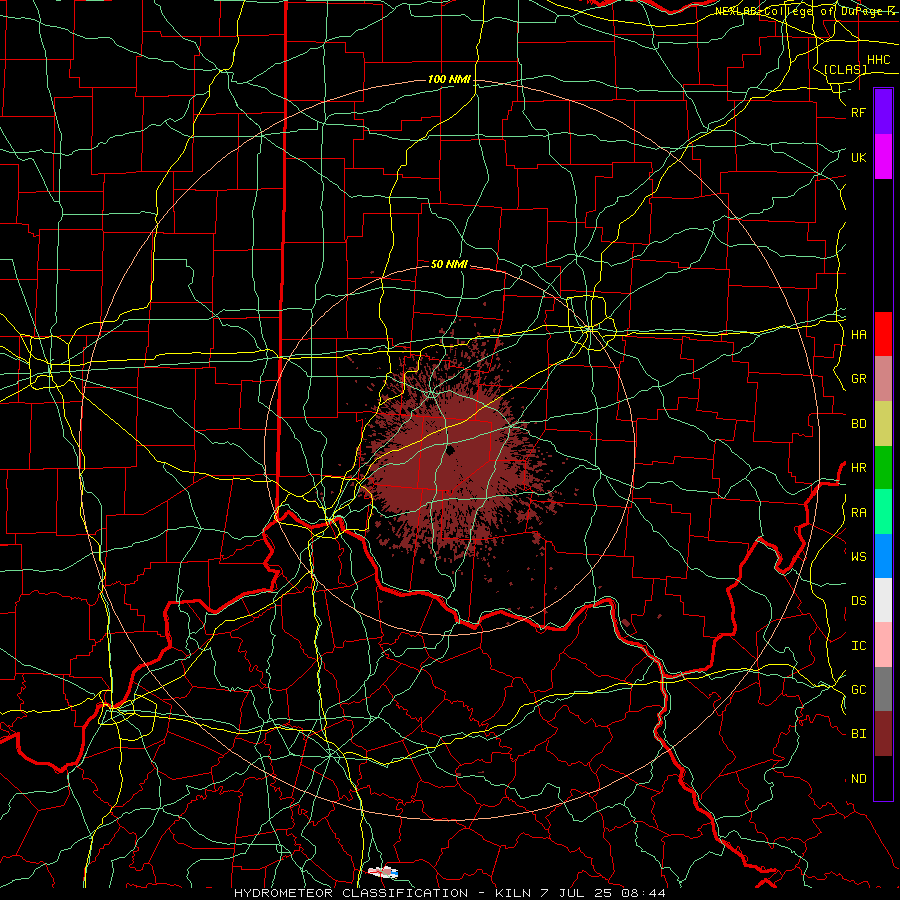Click the "KILN" radar site identifier

point(511,893)
